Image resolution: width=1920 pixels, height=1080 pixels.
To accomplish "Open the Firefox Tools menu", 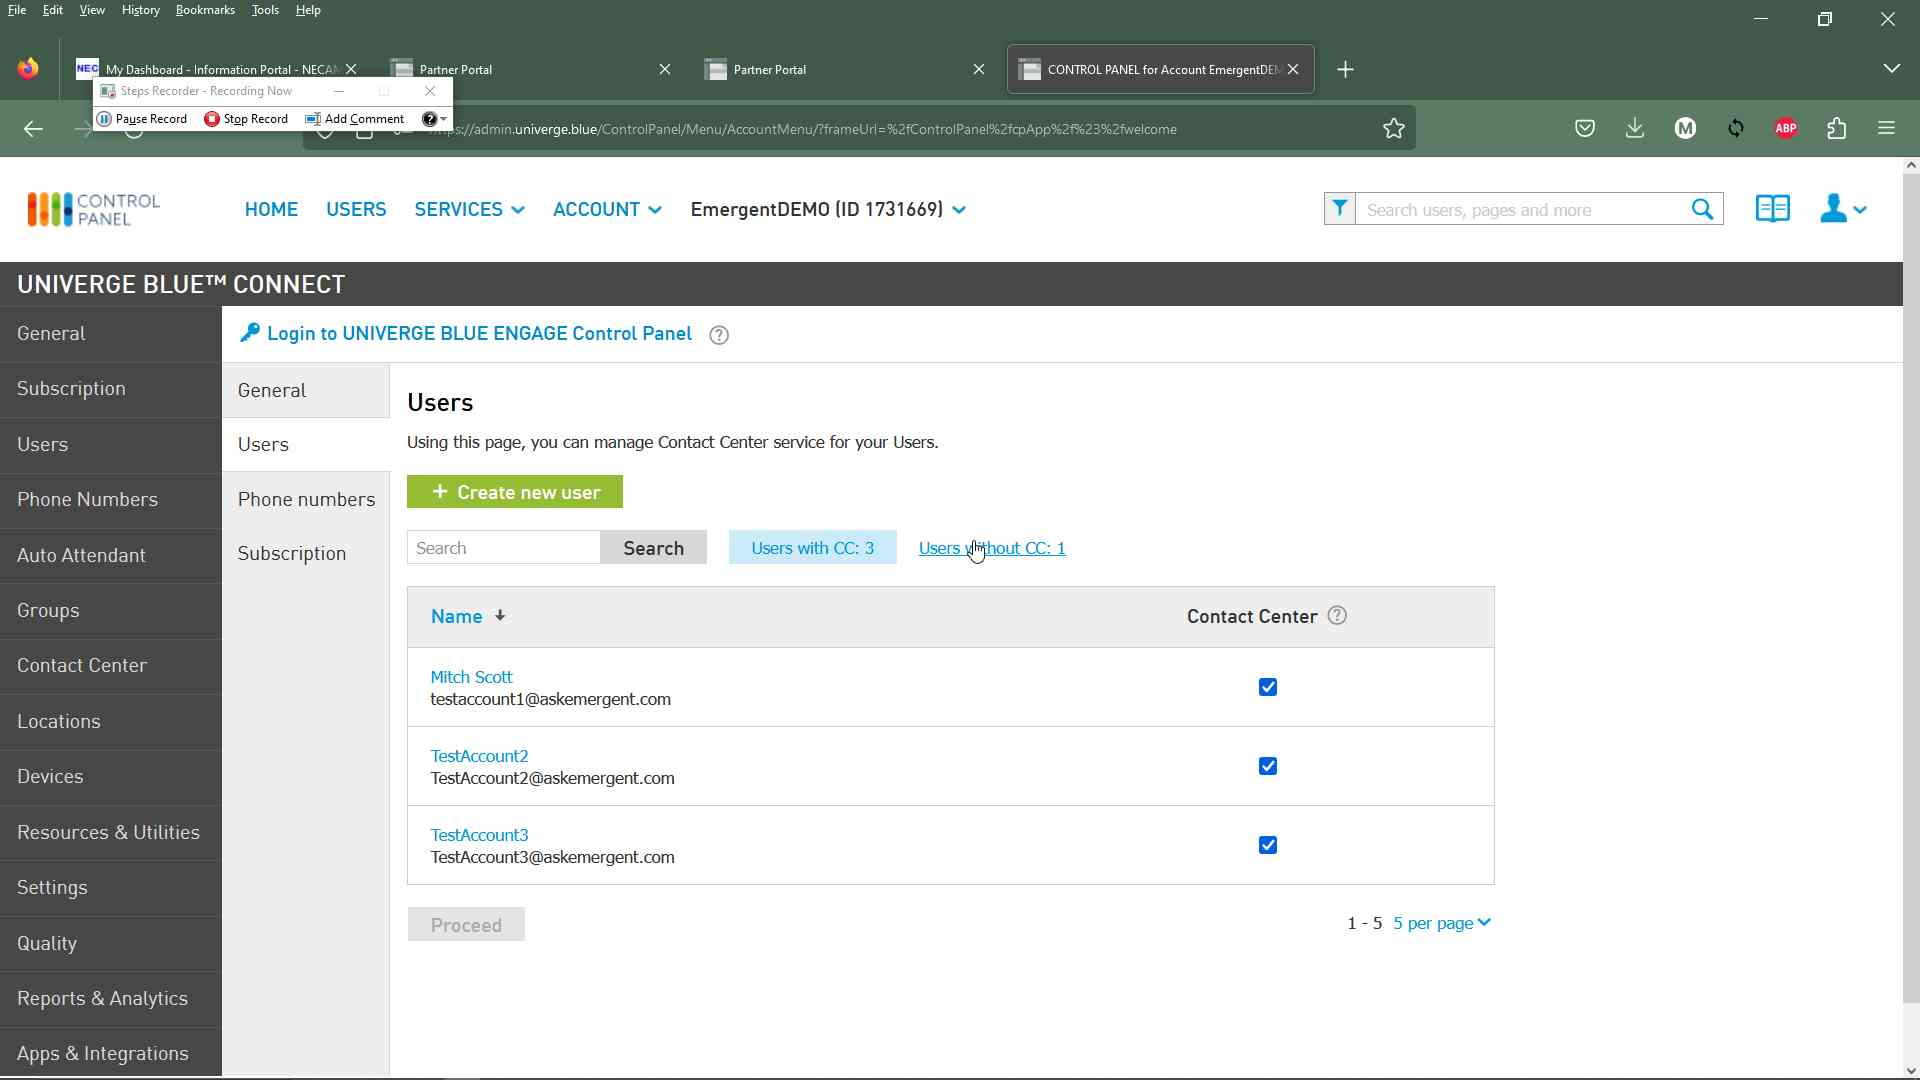I will click(265, 10).
